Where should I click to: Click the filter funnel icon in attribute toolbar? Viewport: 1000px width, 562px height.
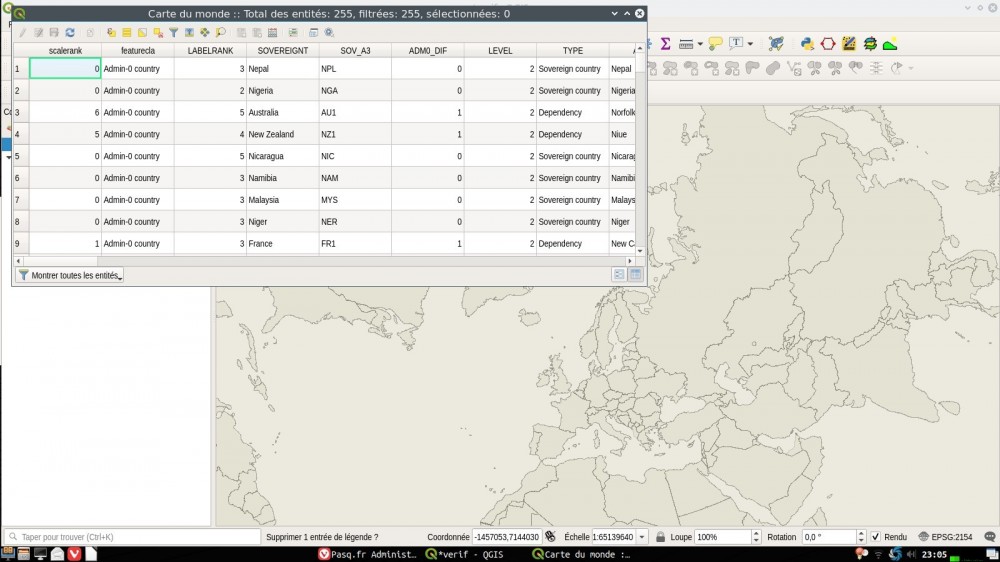click(173, 33)
